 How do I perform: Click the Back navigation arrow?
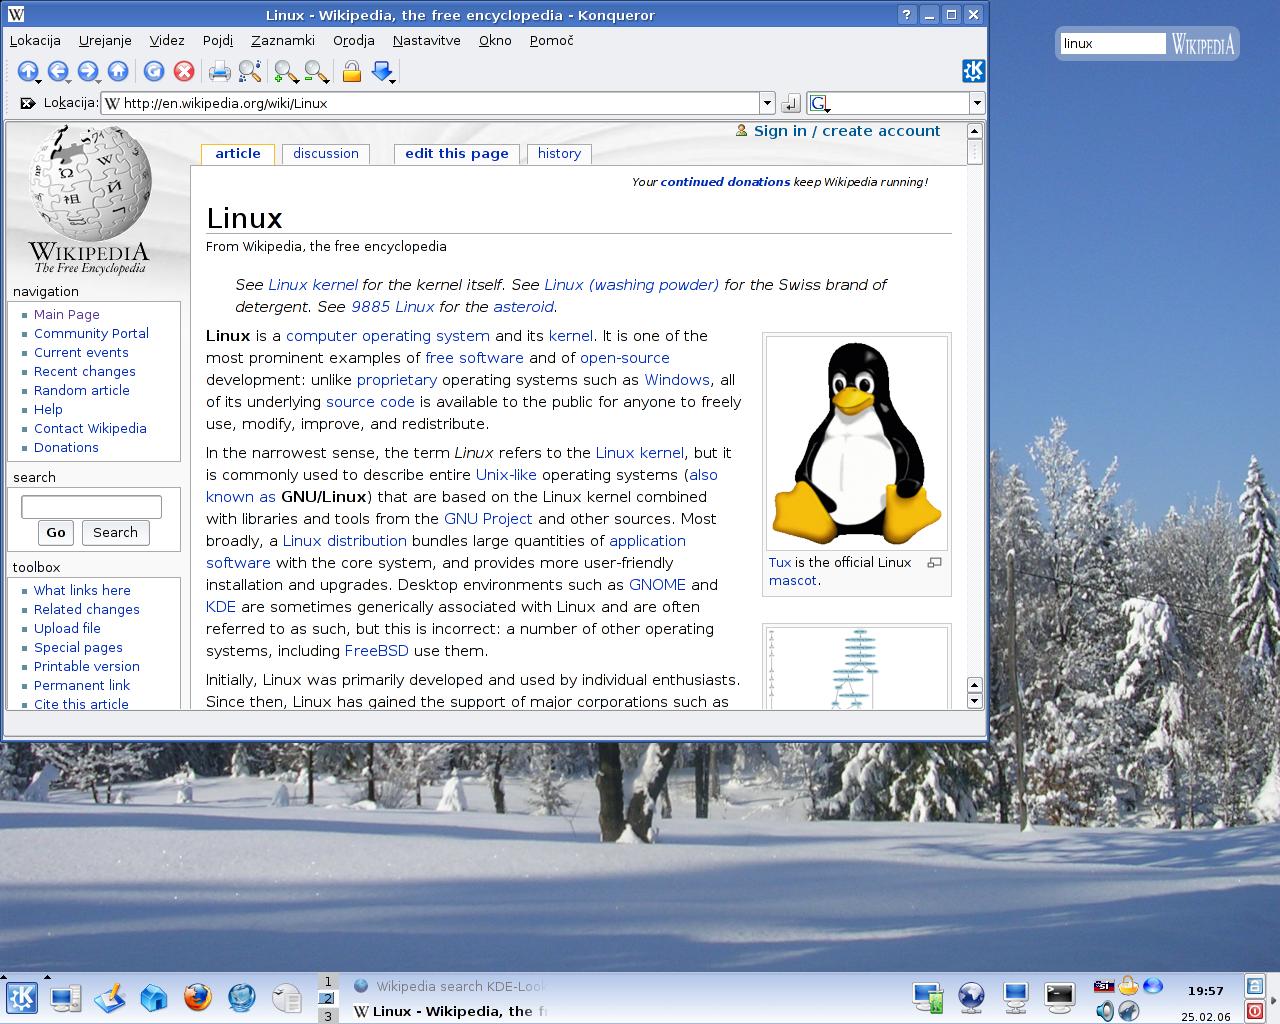click(58, 71)
